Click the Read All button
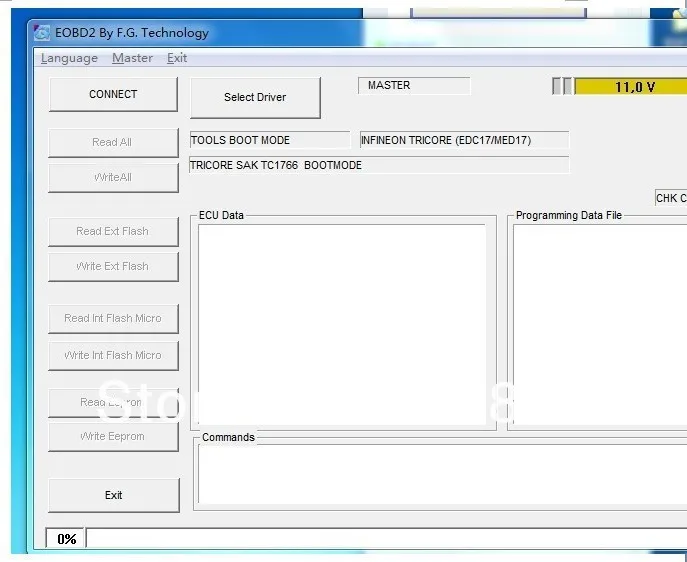Viewport: 687px width, 562px height. (x=113, y=142)
